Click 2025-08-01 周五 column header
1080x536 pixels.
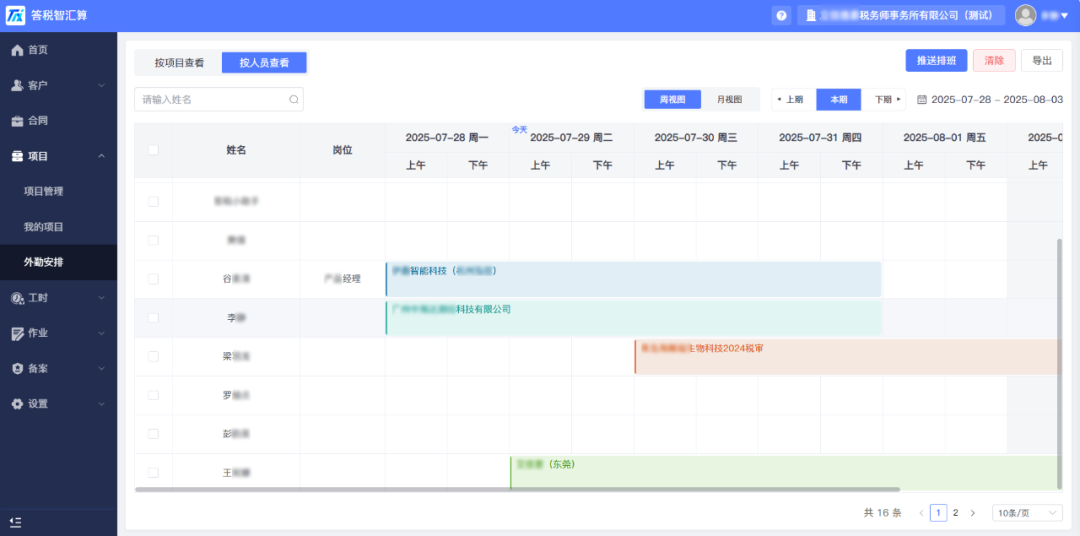click(944, 138)
